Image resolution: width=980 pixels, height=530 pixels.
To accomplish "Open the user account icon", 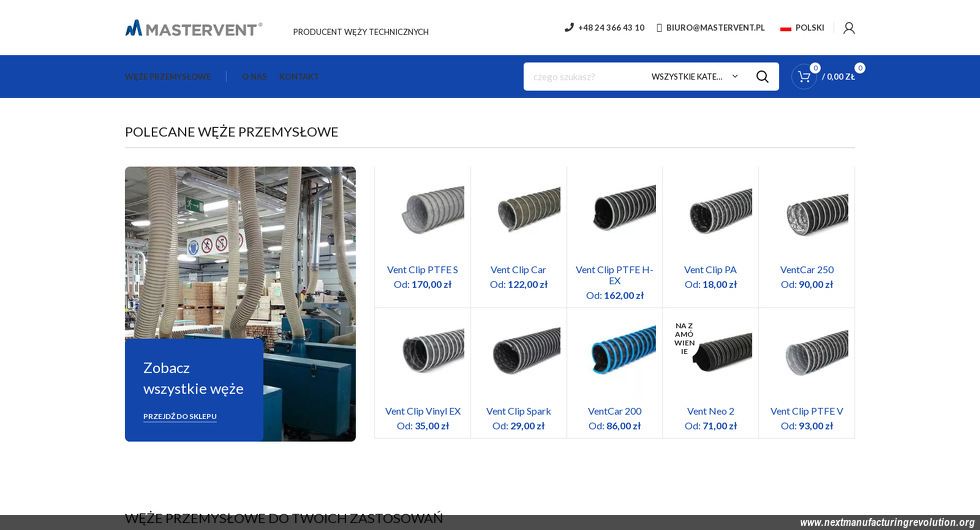I will [x=849, y=28].
